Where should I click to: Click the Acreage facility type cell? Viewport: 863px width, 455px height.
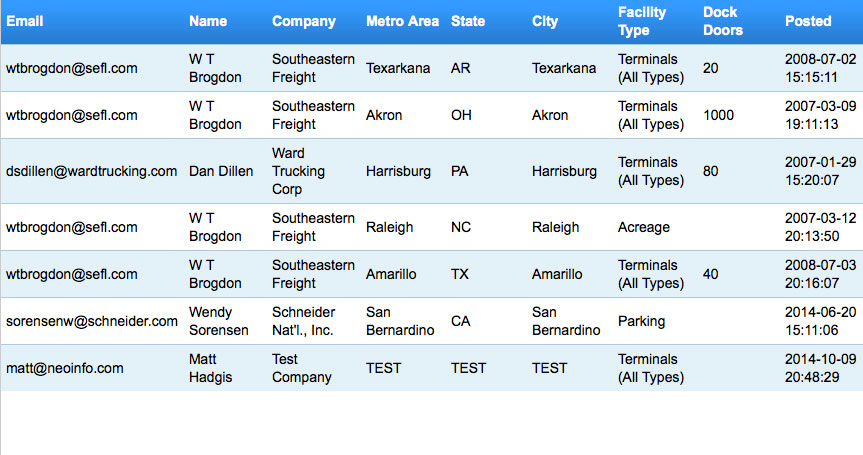tap(644, 227)
